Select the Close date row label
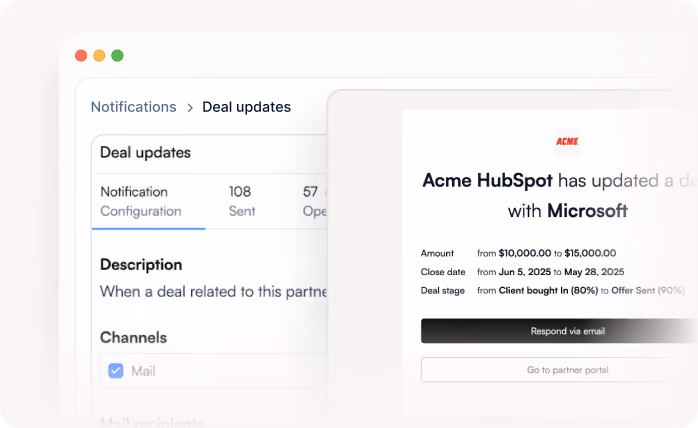This screenshot has width=698, height=428. click(x=443, y=272)
